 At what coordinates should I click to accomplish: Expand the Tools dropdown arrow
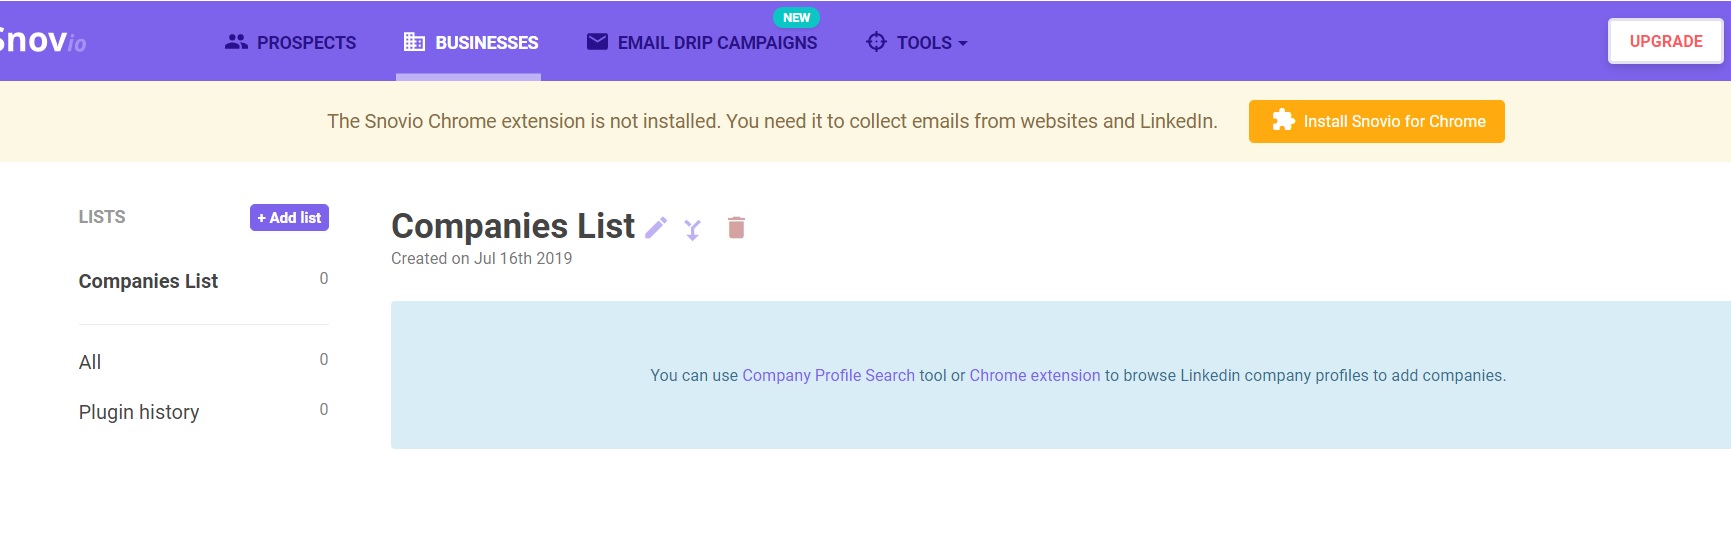pyautogui.click(x=963, y=43)
